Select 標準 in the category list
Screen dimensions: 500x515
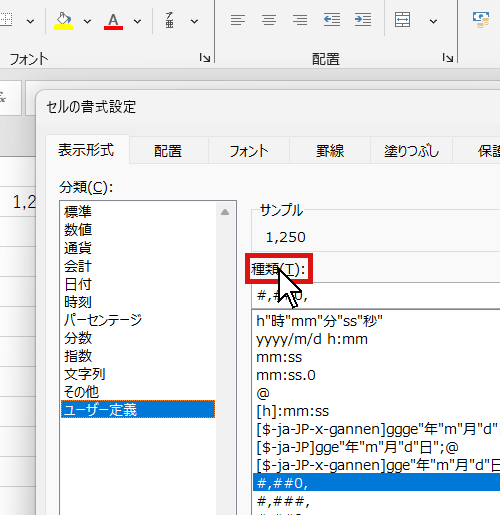138,212
